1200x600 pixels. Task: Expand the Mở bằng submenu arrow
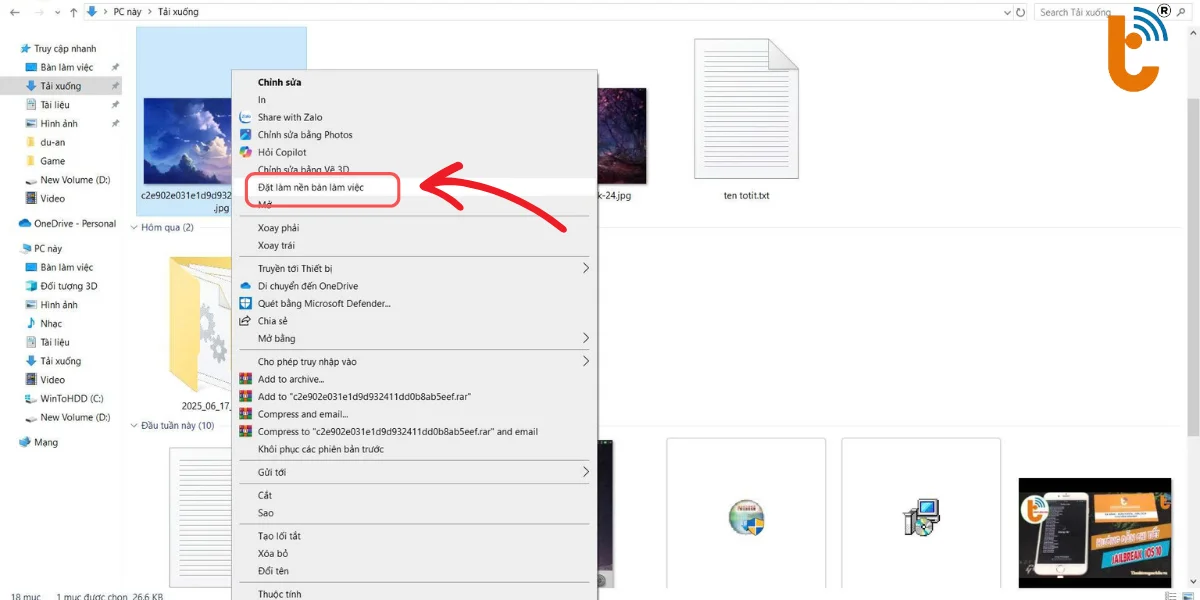coord(586,338)
